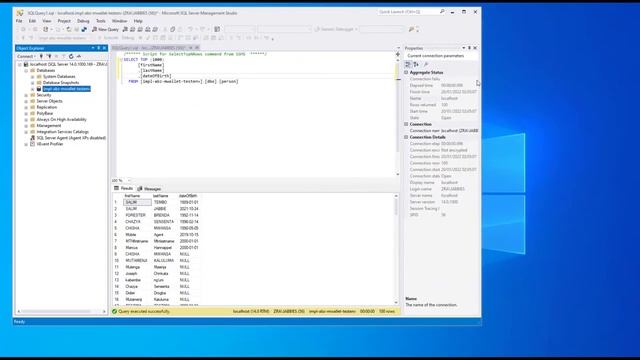
Task: Select the highlighted impl-abc-mwallet database
Action: click(x=67, y=89)
